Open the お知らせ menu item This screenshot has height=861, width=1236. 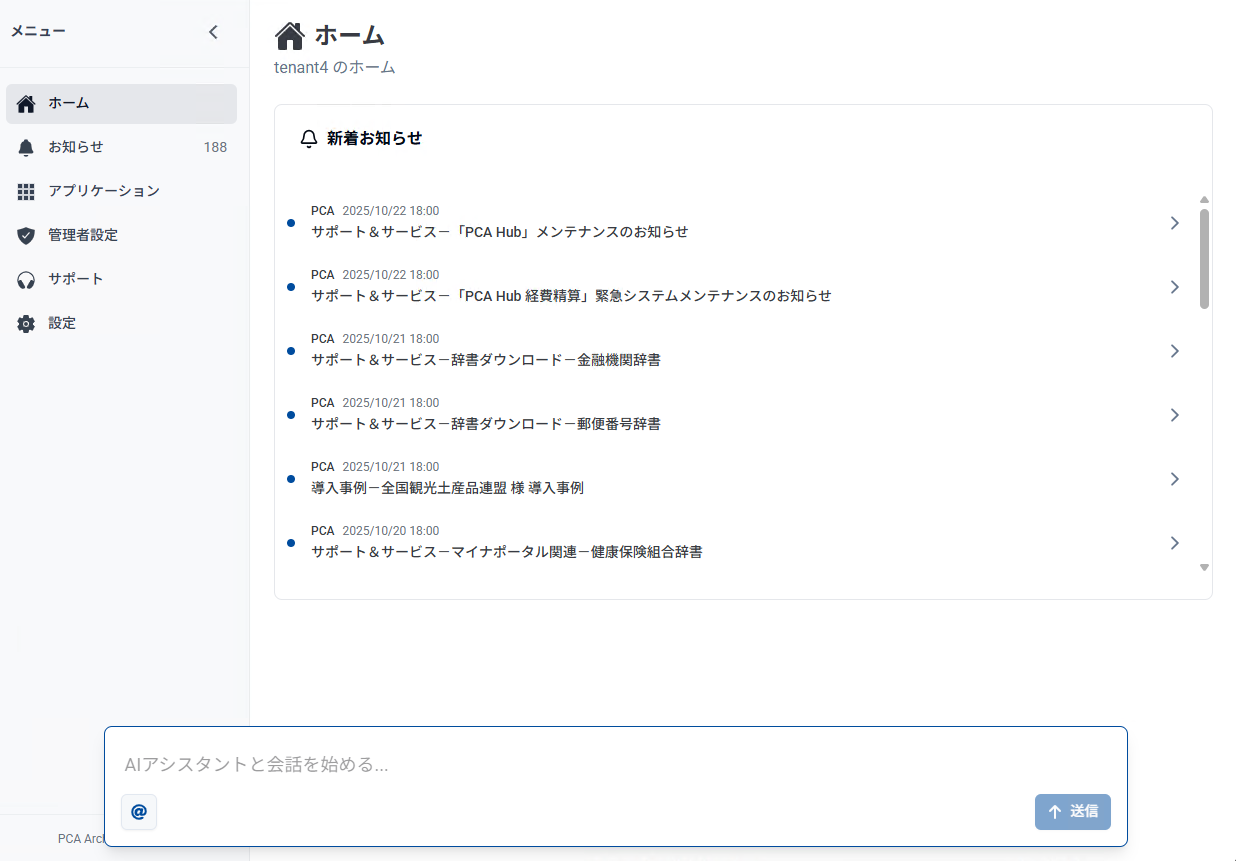pos(76,147)
